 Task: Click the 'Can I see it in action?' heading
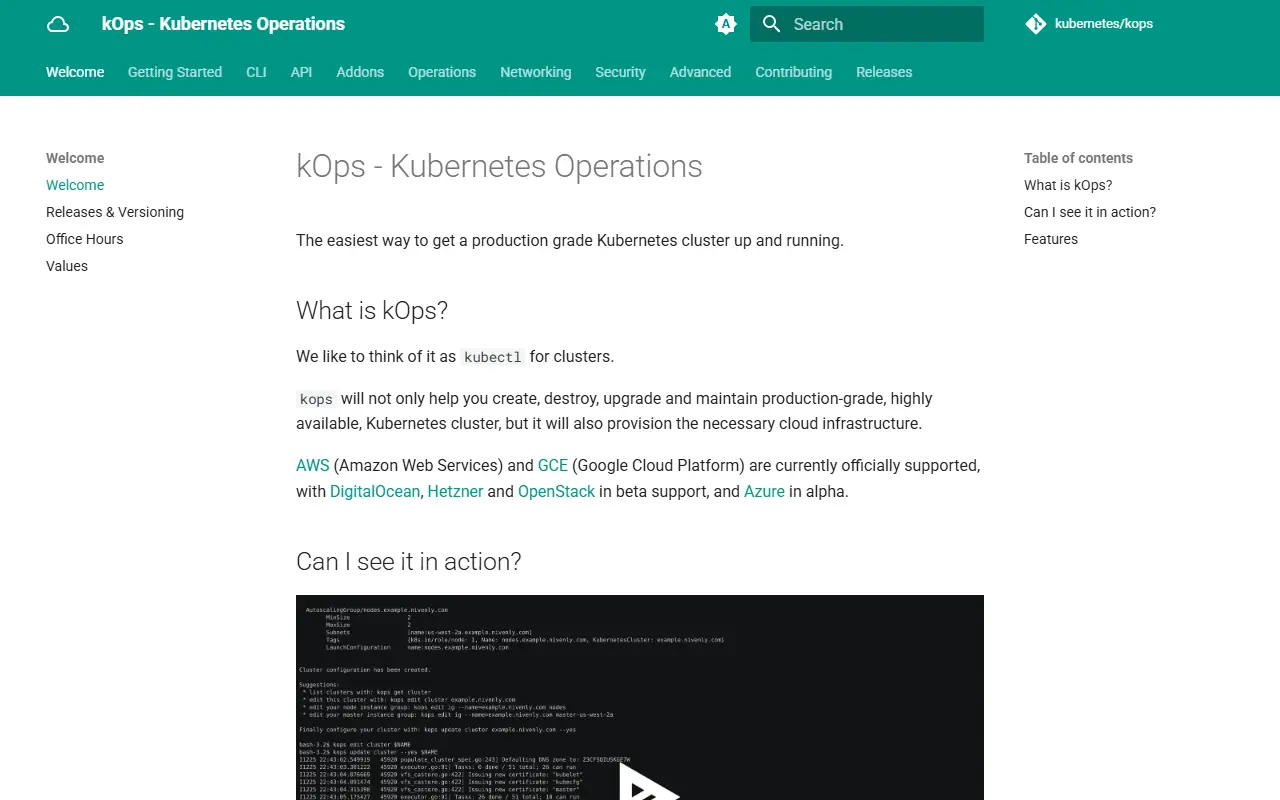(409, 562)
